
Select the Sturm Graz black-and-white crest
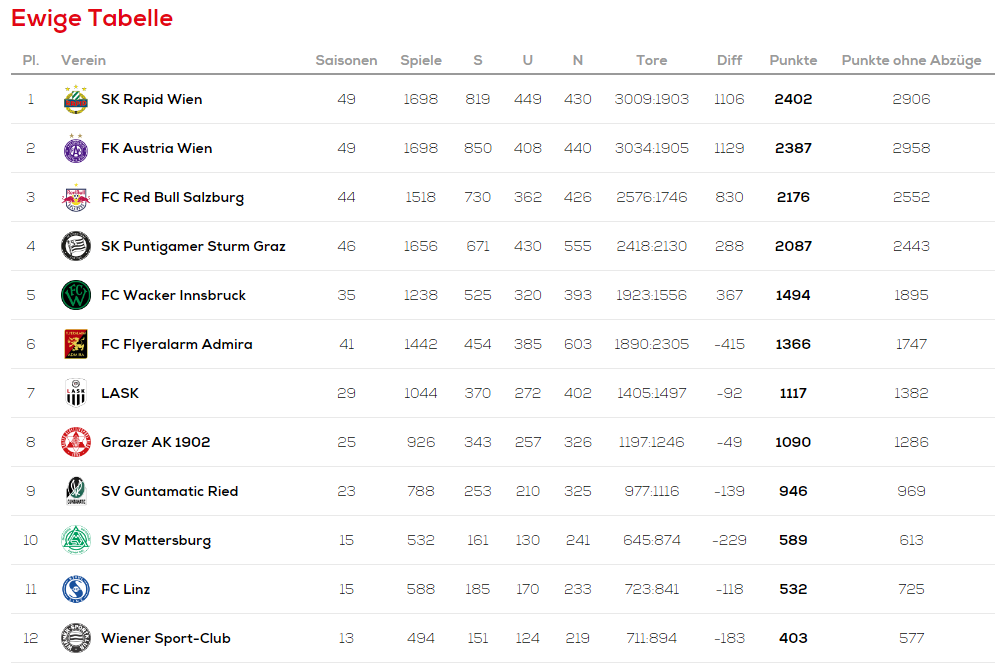pyautogui.click(x=75, y=246)
